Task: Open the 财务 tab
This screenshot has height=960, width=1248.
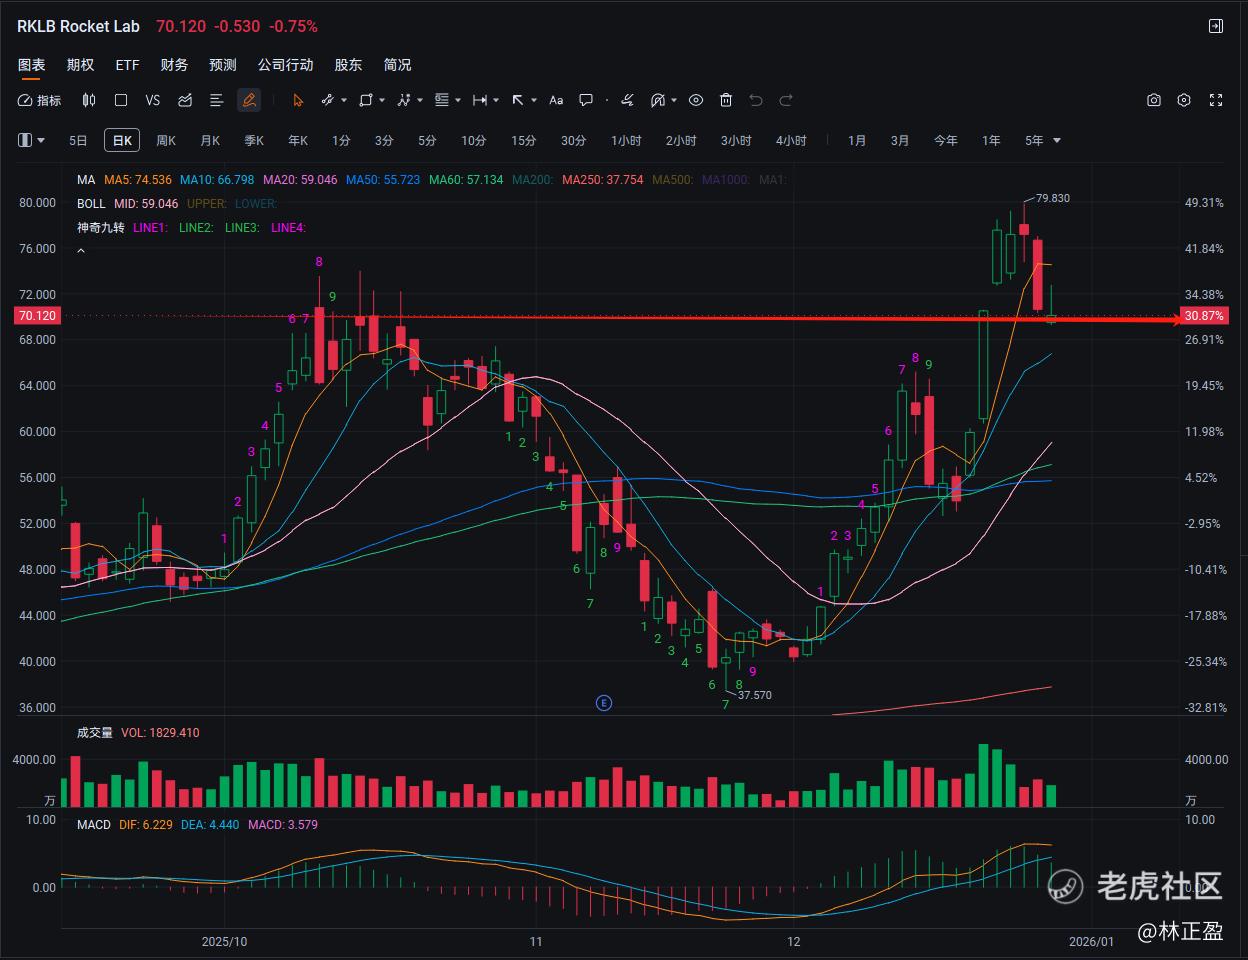Action: point(174,65)
